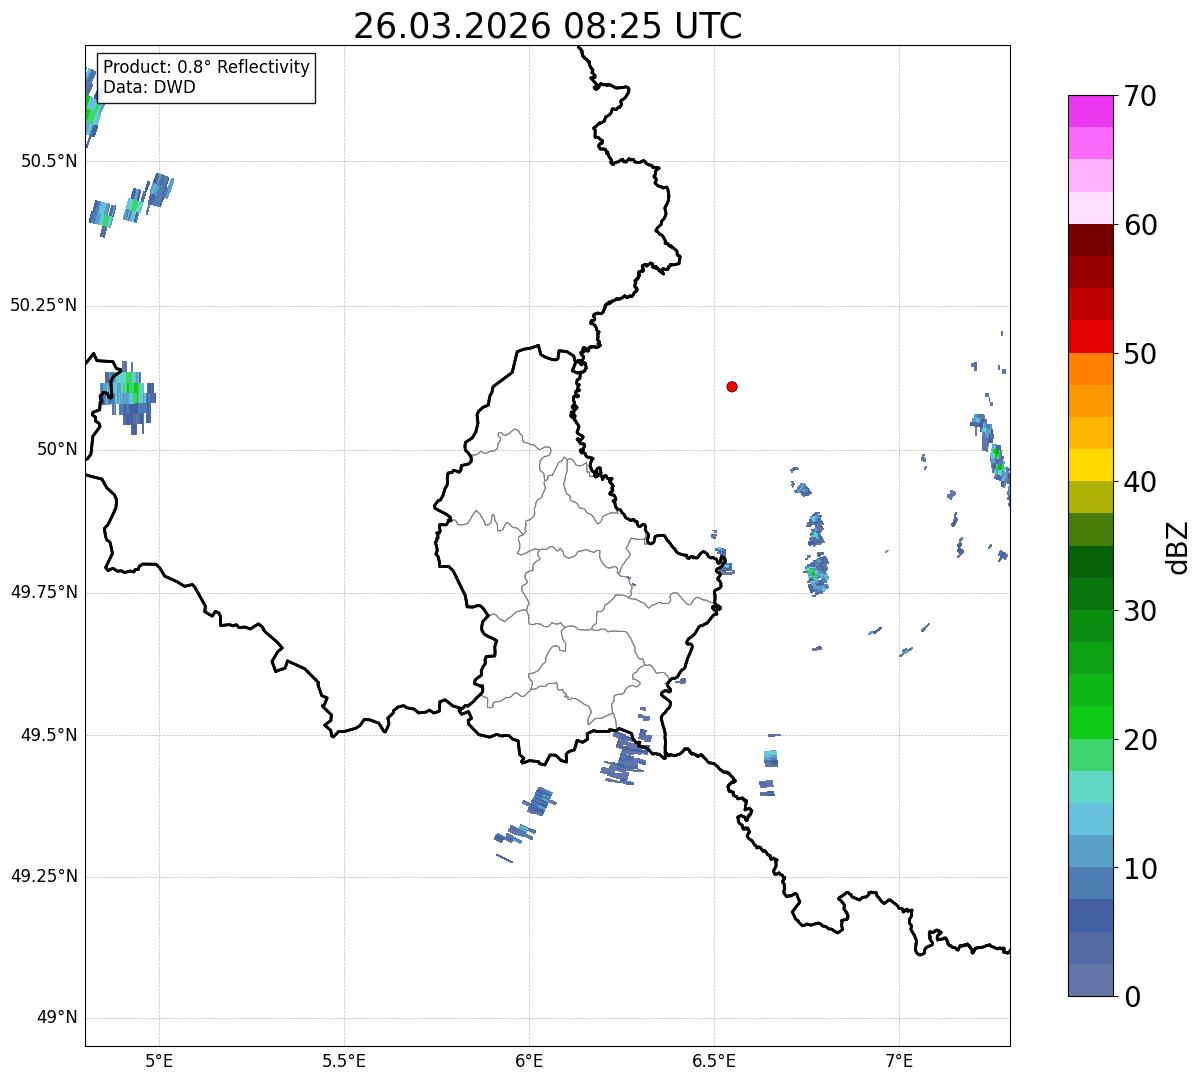1202x1081 pixels.
Task: Click the "26.03.2026 08:25 UTC" title
Action: pos(547,26)
